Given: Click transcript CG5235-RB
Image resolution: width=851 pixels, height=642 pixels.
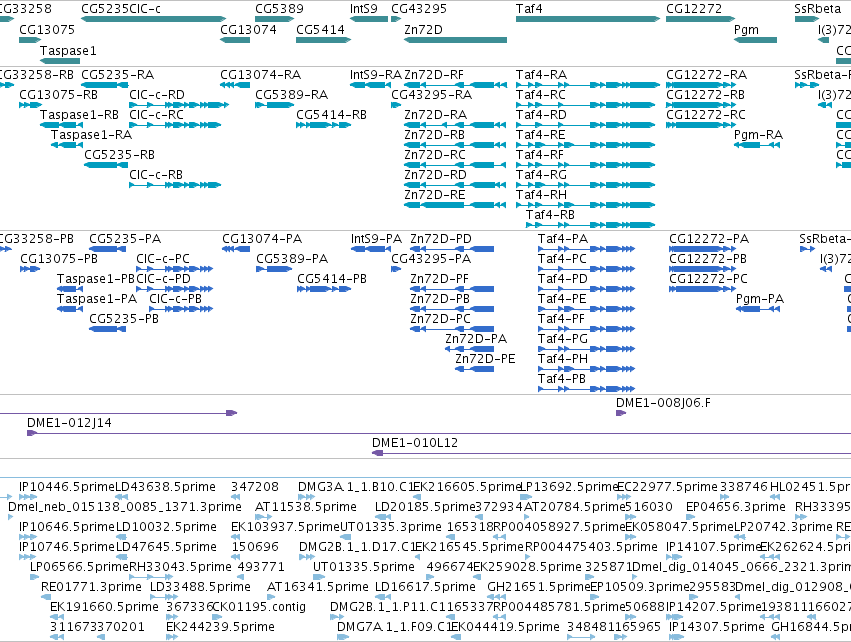Looking at the screenshot, I should pos(106,165).
